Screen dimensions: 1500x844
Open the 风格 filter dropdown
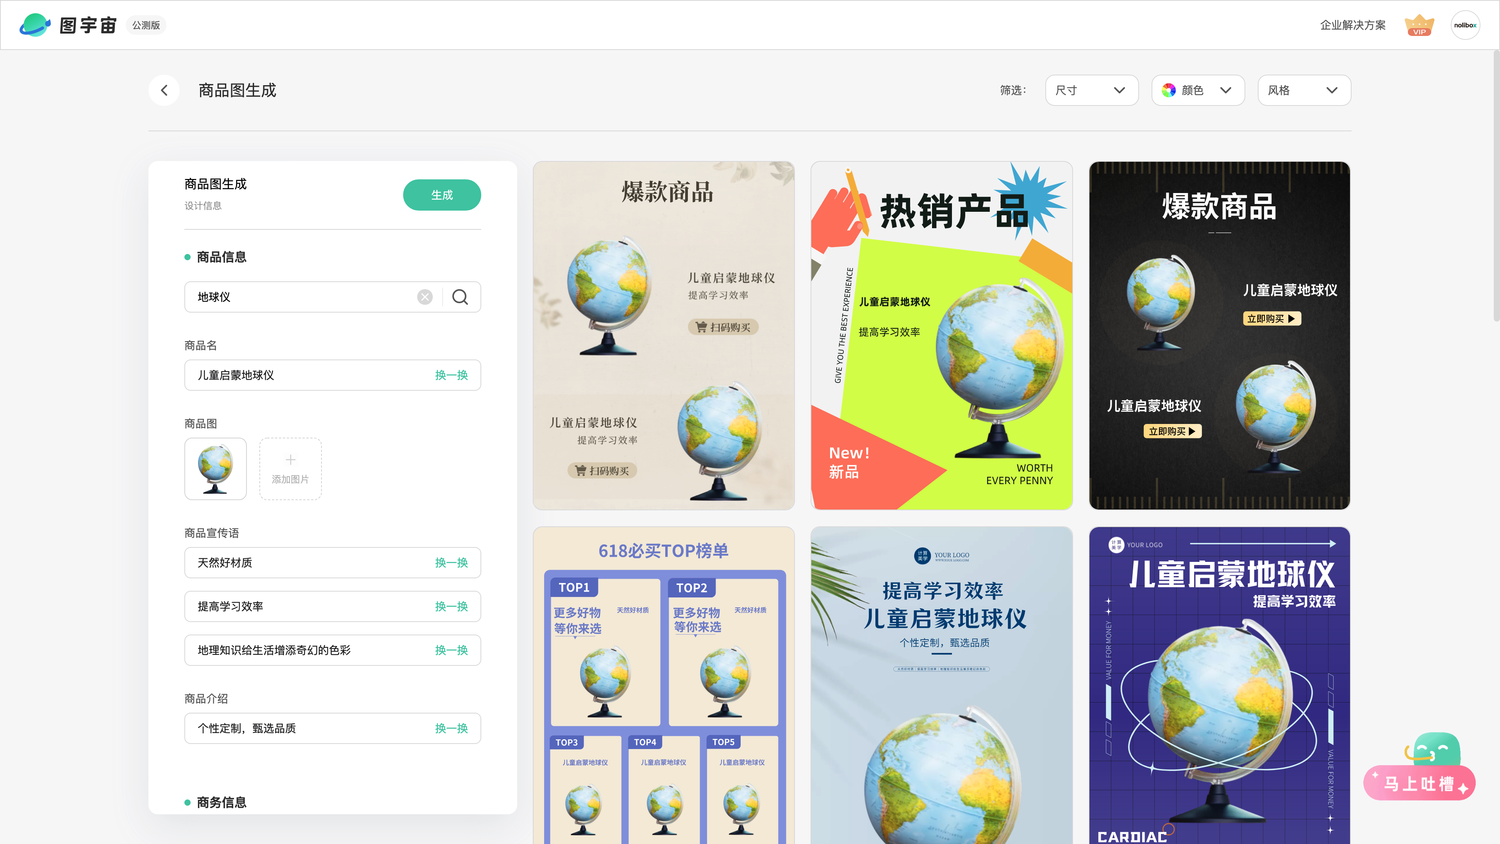(1304, 90)
